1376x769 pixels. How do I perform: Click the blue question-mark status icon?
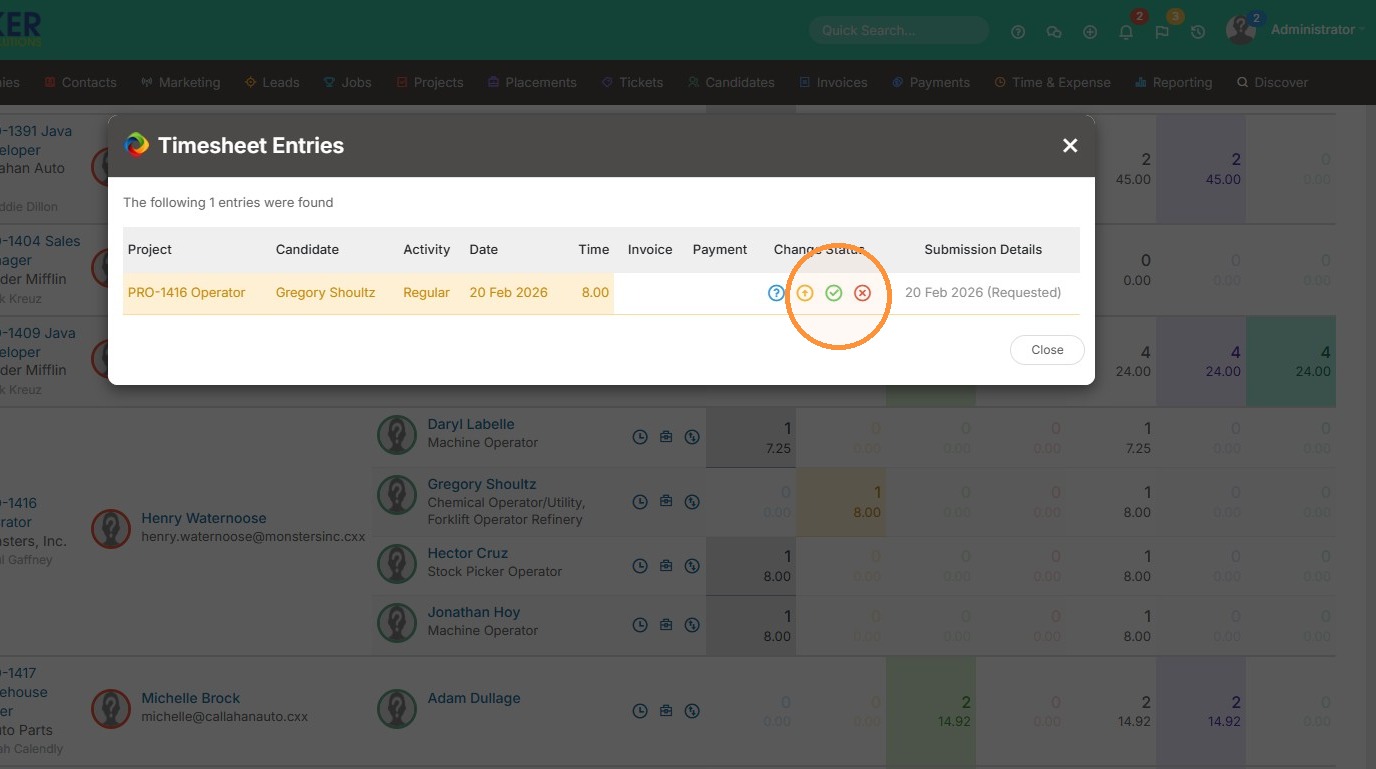(x=776, y=293)
